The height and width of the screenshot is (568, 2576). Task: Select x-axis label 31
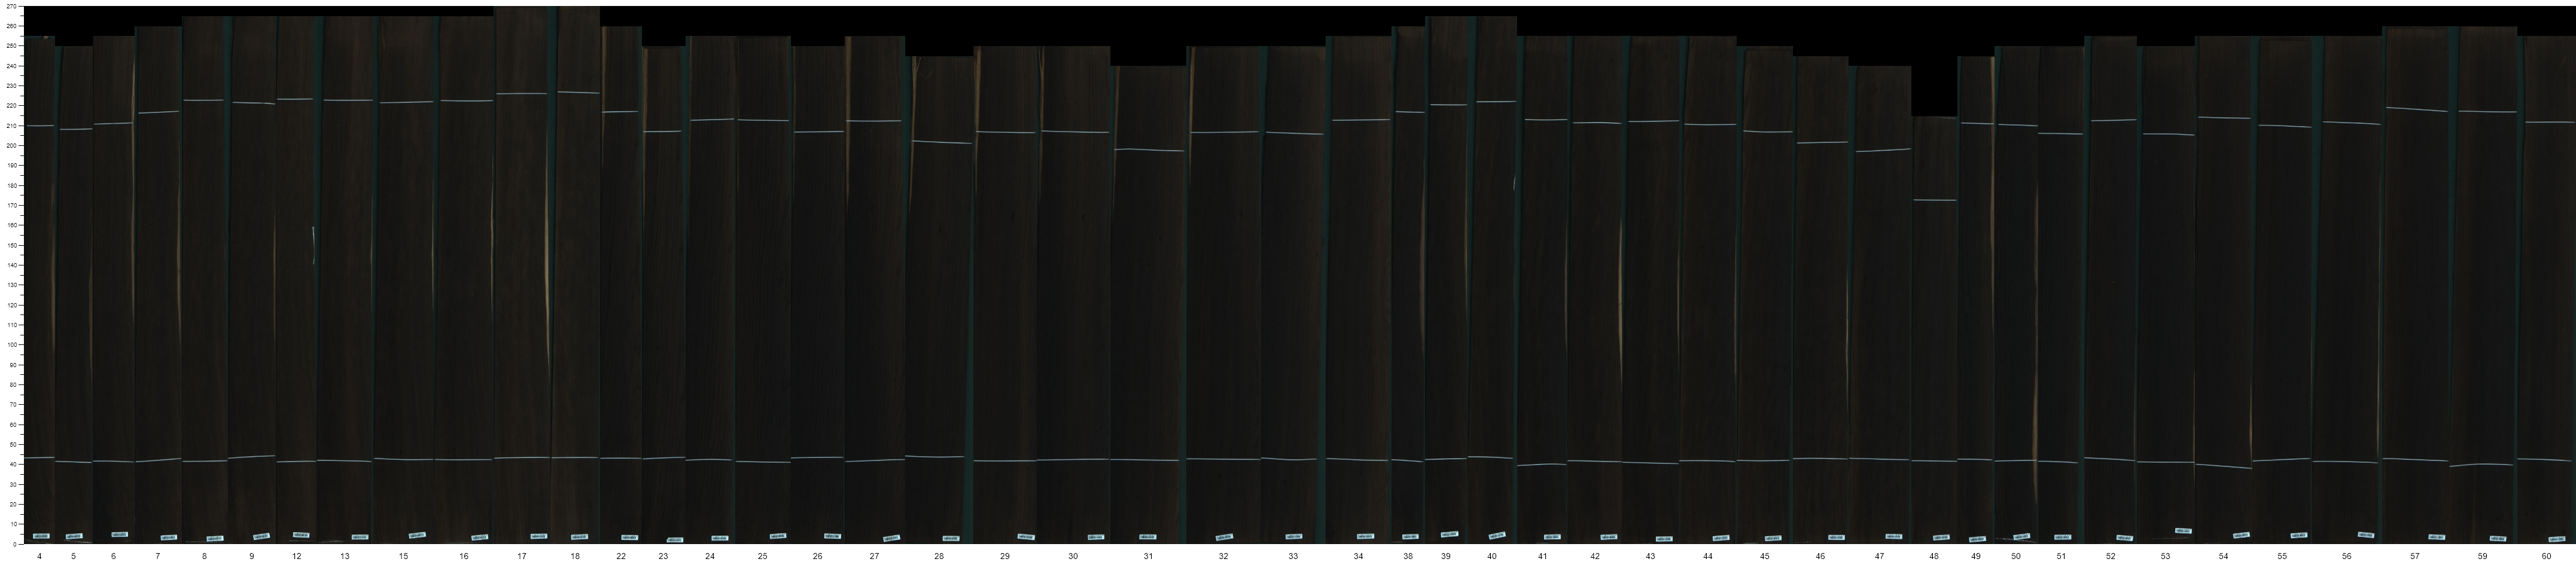1148,556
